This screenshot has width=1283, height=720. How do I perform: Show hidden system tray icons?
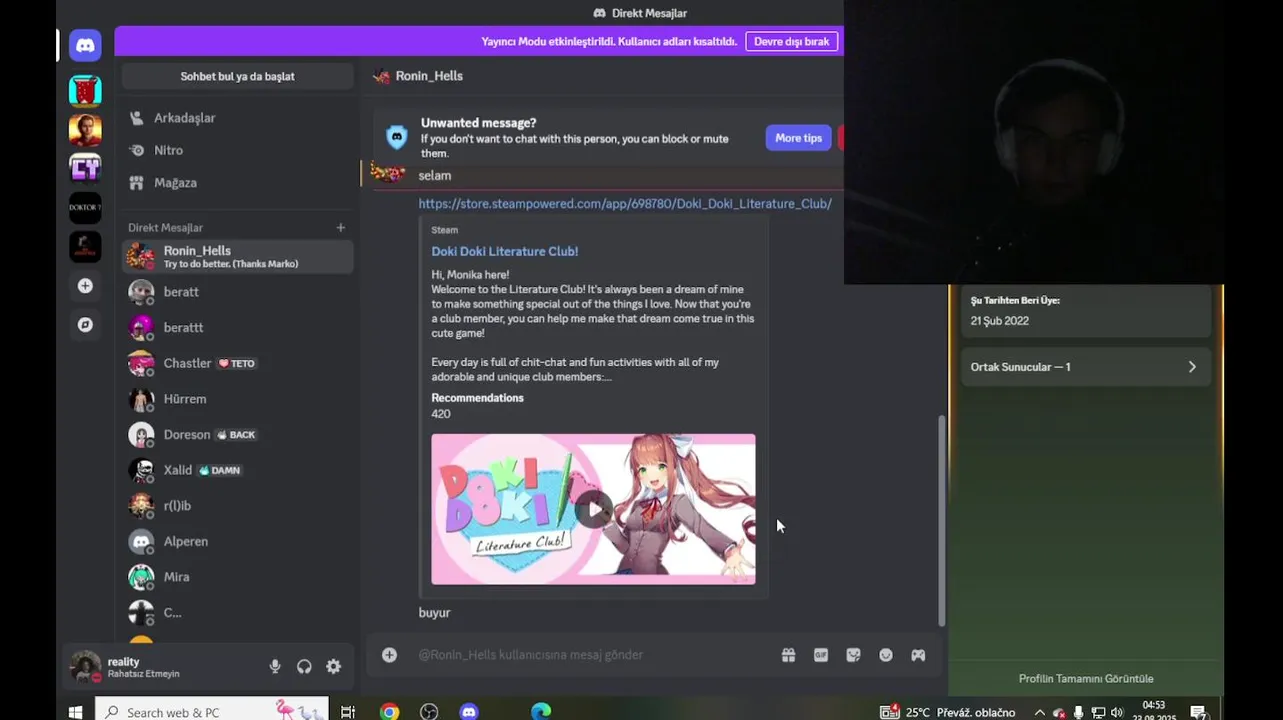(1039, 713)
